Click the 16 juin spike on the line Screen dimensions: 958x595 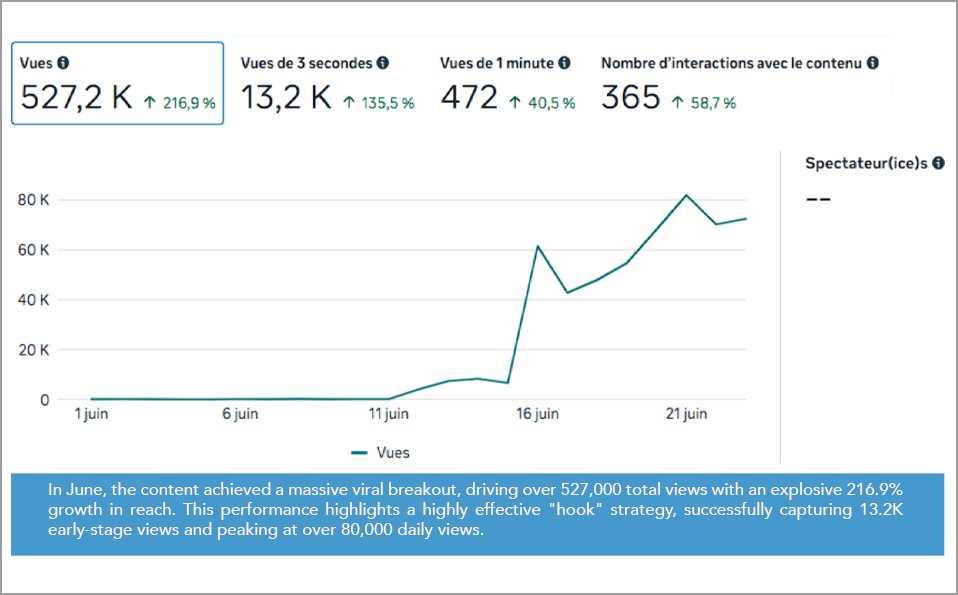coord(537,246)
